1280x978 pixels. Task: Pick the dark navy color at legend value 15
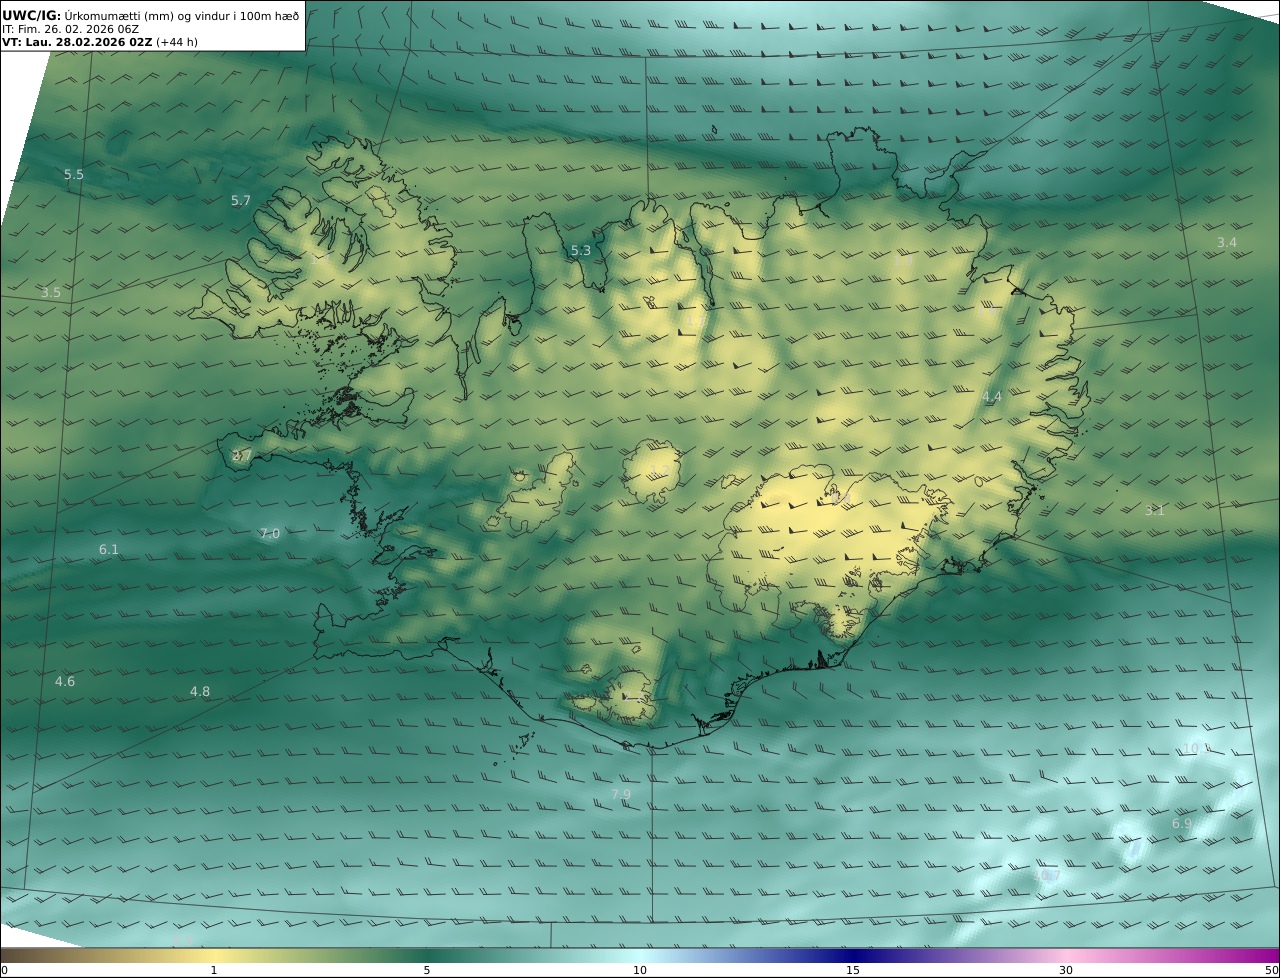853,955
